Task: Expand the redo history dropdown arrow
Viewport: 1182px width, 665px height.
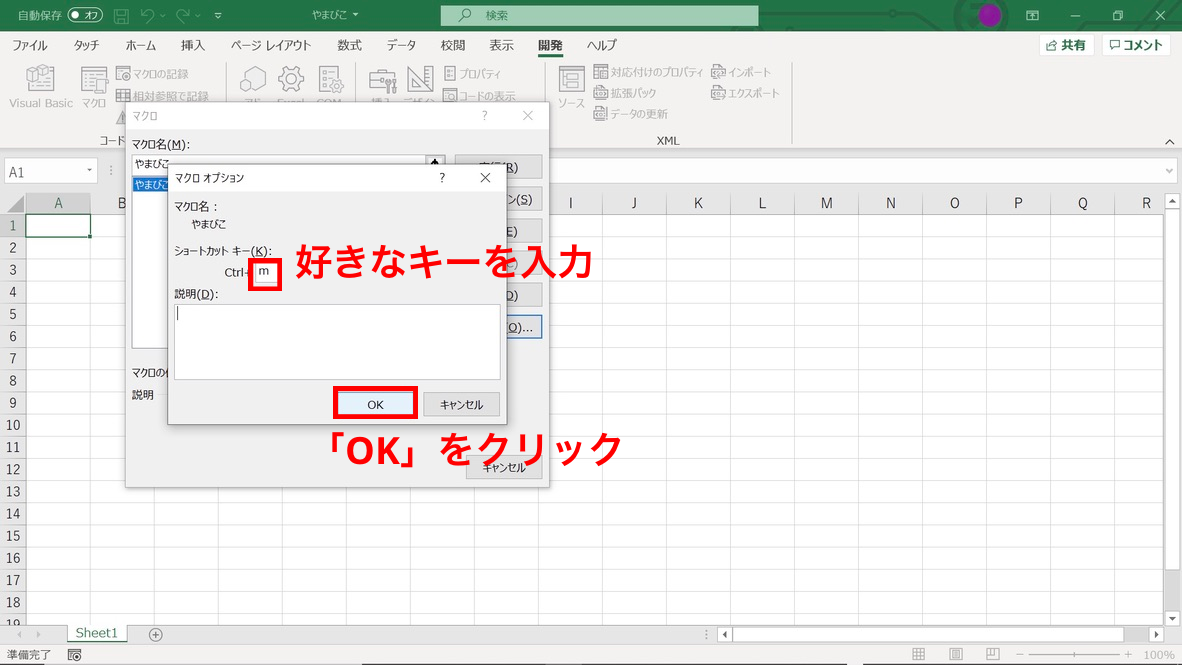Action: click(x=198, y=15)
